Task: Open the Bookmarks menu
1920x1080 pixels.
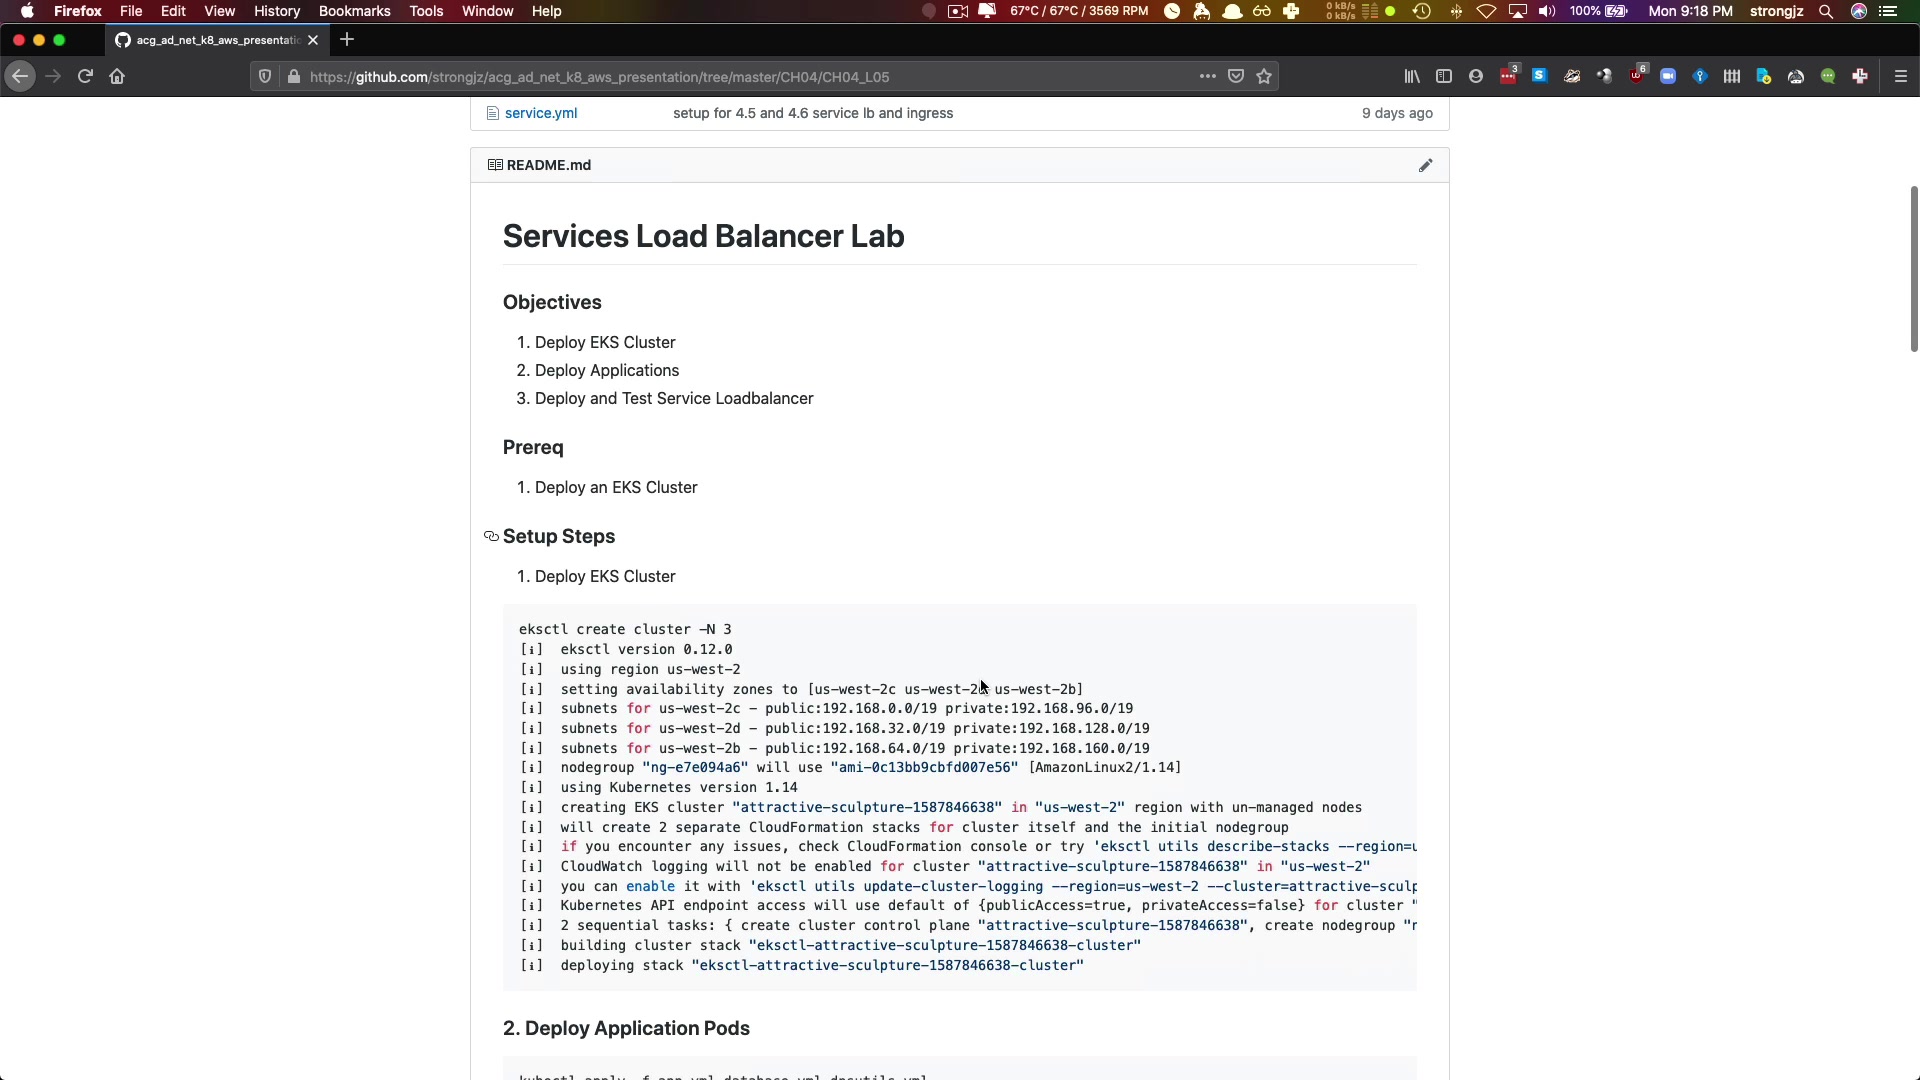Action: click(354, 11)
